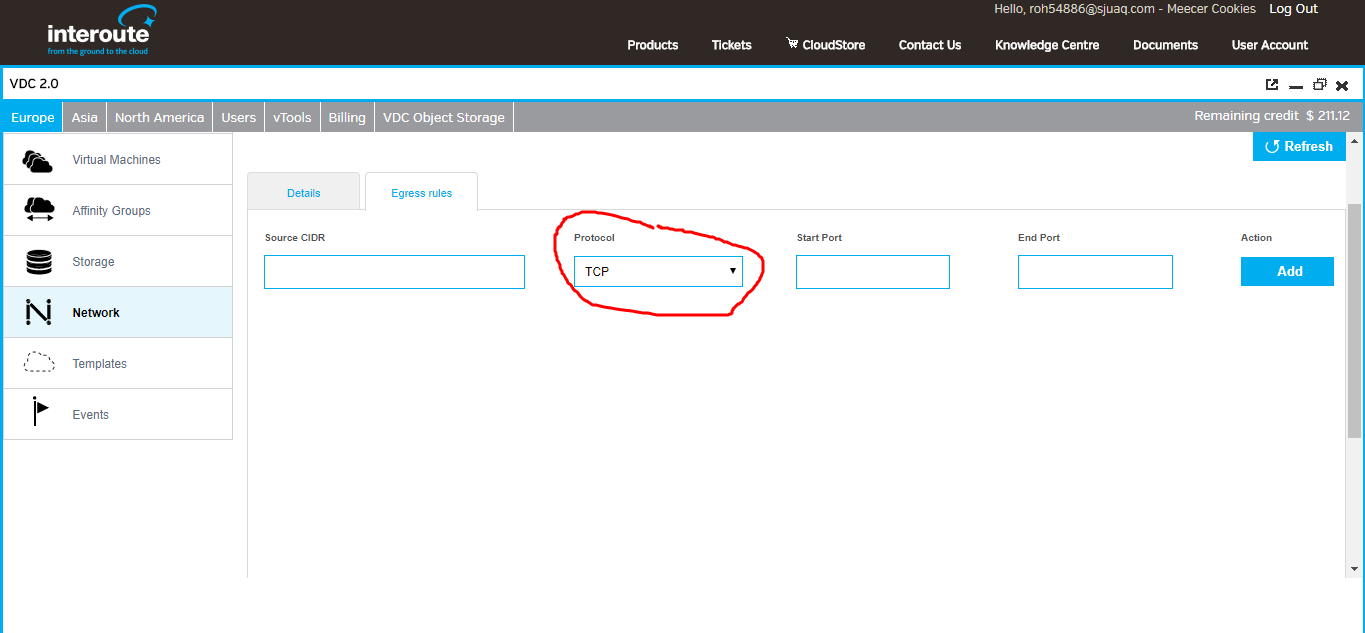Click the Remaining credit $ 211.12 text
The image size is (1365, 633).
point(1272,116)
